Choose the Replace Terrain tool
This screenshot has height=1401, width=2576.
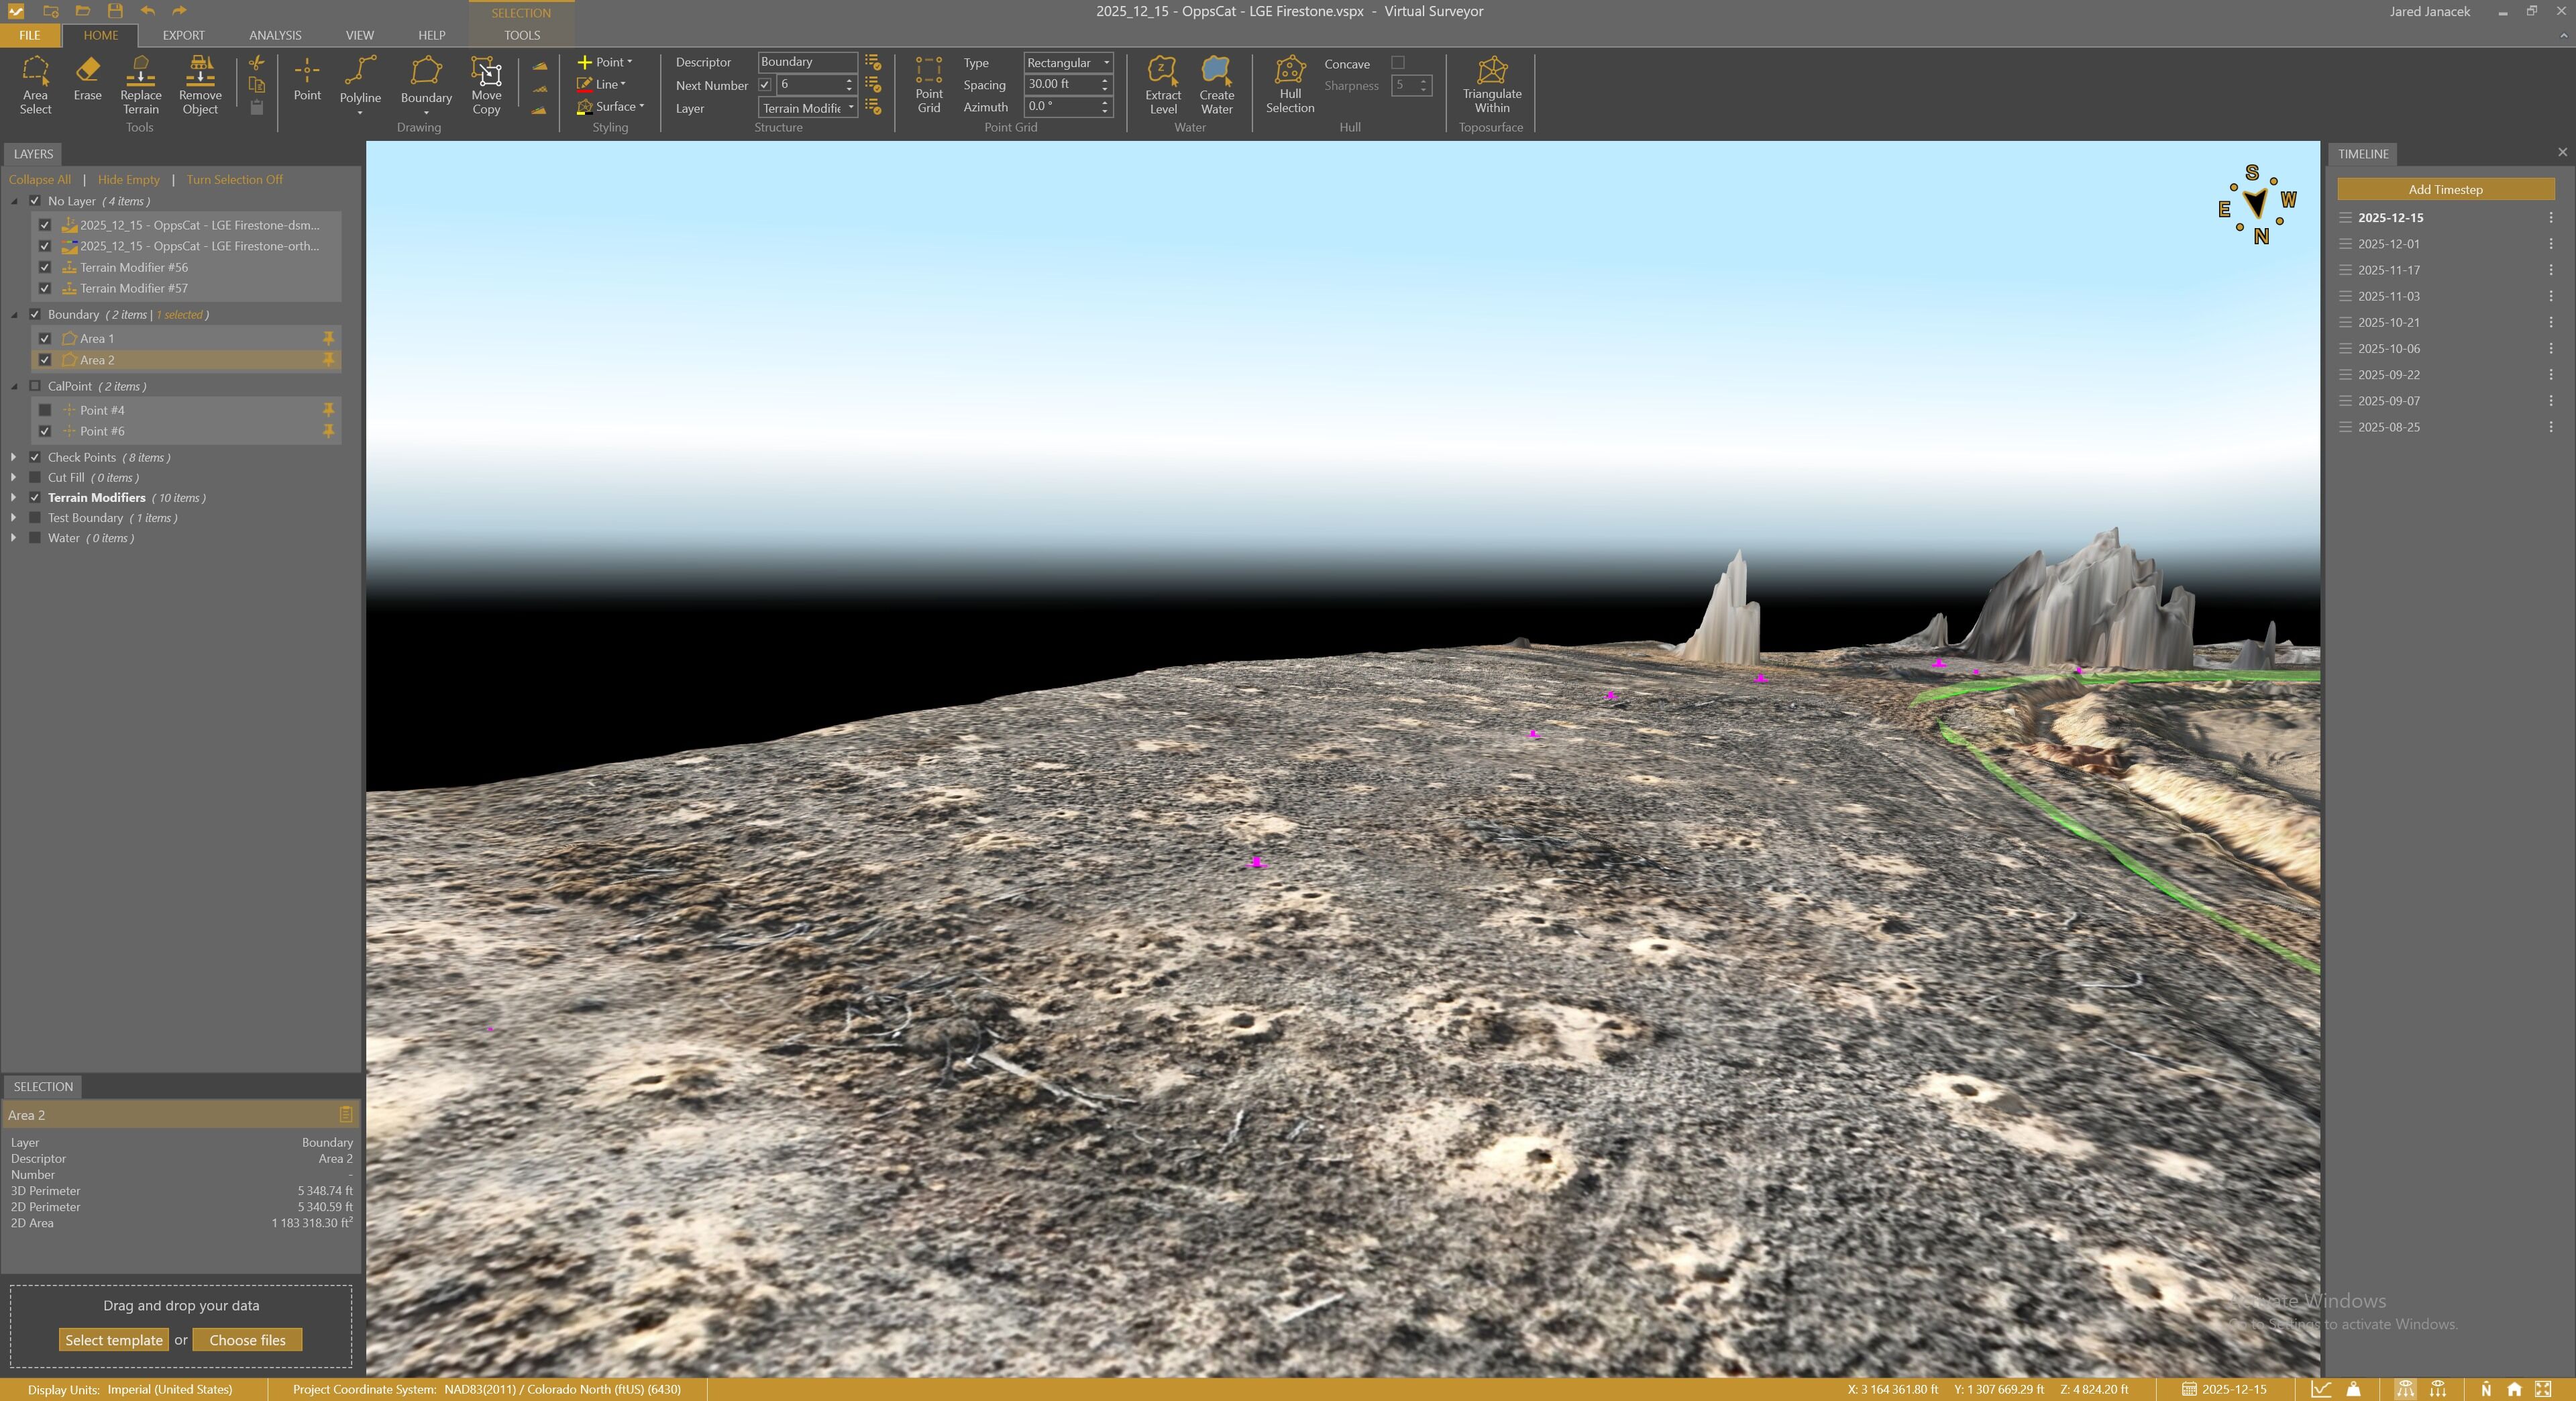[x=141, y=85]
